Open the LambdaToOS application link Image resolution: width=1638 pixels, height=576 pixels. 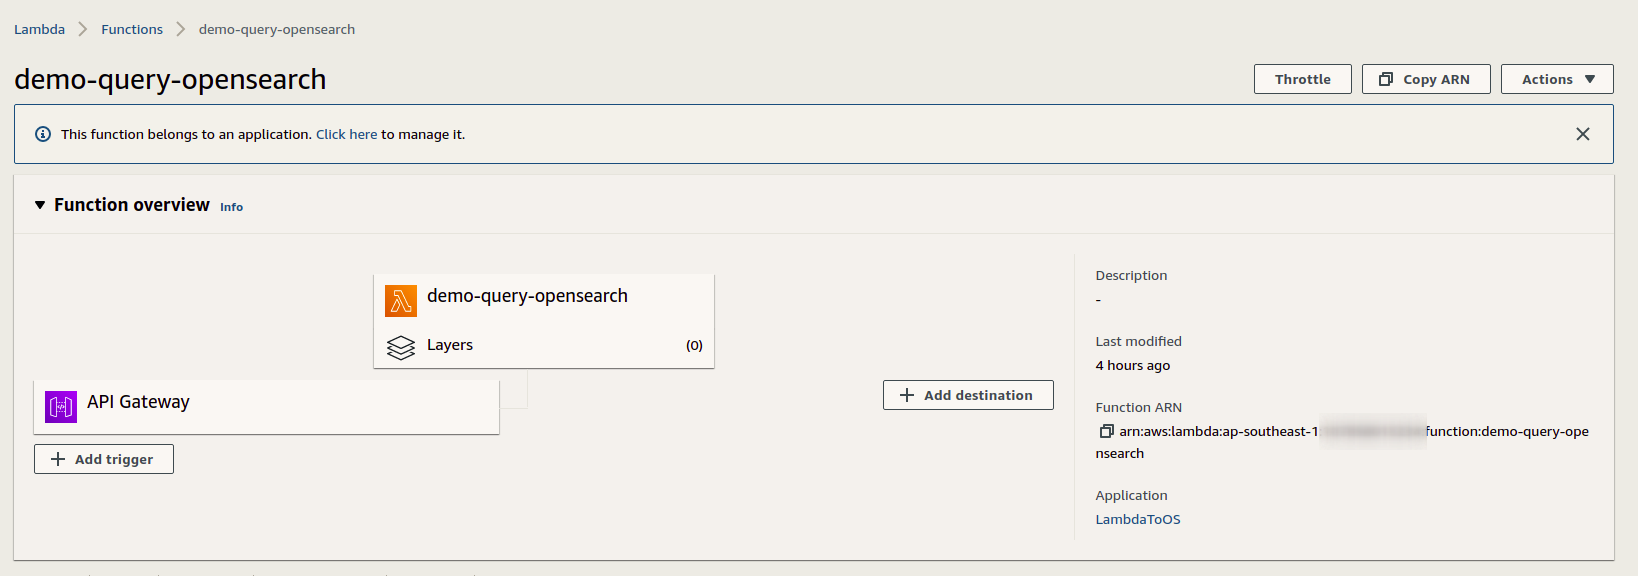(1138, 519)
